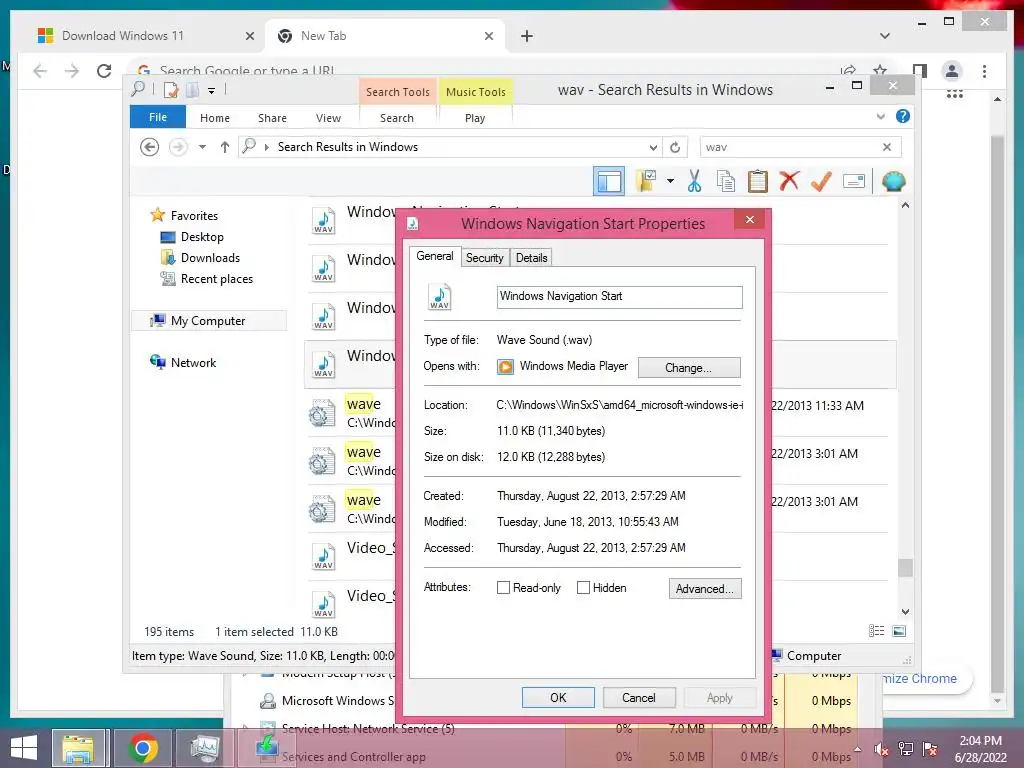Switch to large icons view in status bar
This screenshot has width=1024, height=768.
(899, 631)
